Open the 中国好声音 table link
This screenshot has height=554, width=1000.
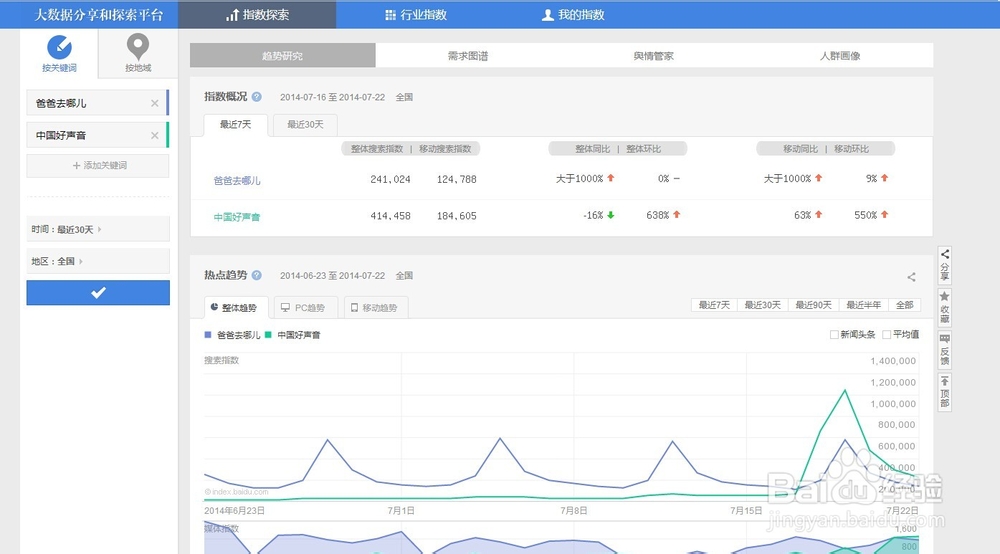pos(237,217)
